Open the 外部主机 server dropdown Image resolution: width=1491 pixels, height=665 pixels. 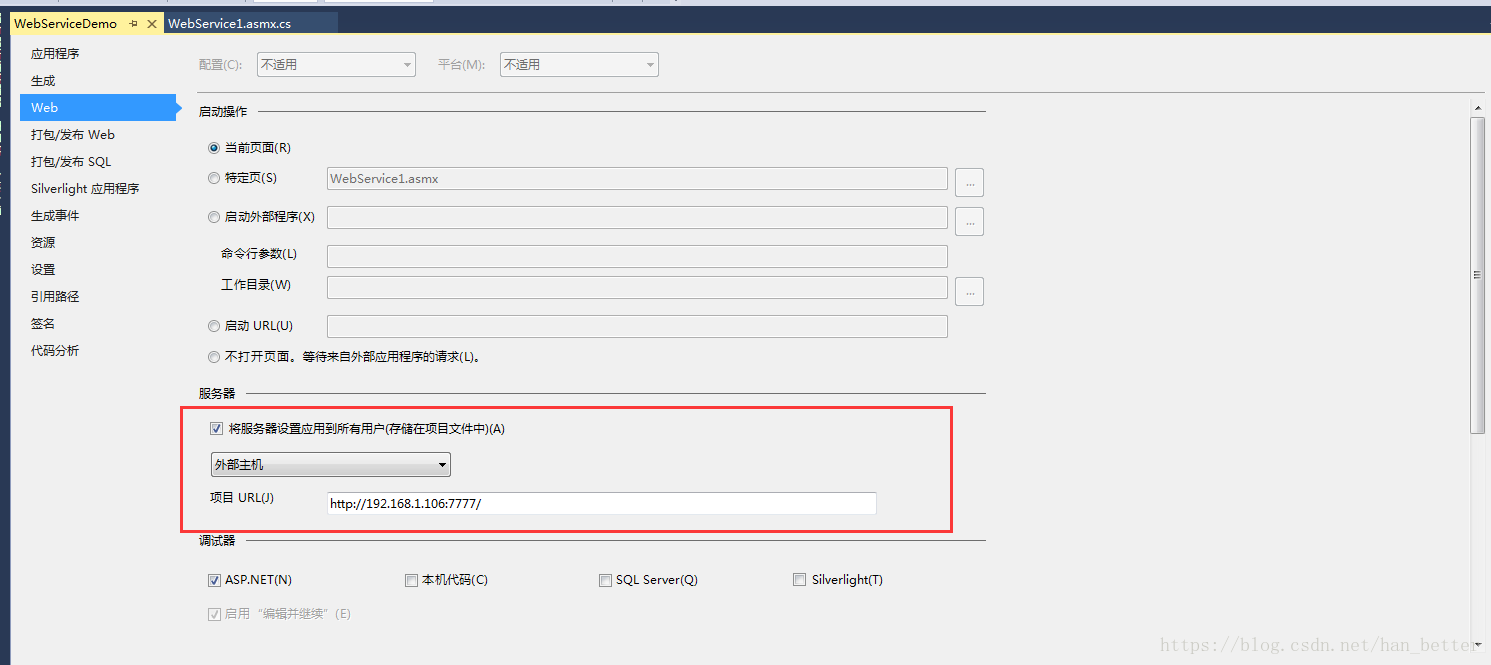(331, 465)
